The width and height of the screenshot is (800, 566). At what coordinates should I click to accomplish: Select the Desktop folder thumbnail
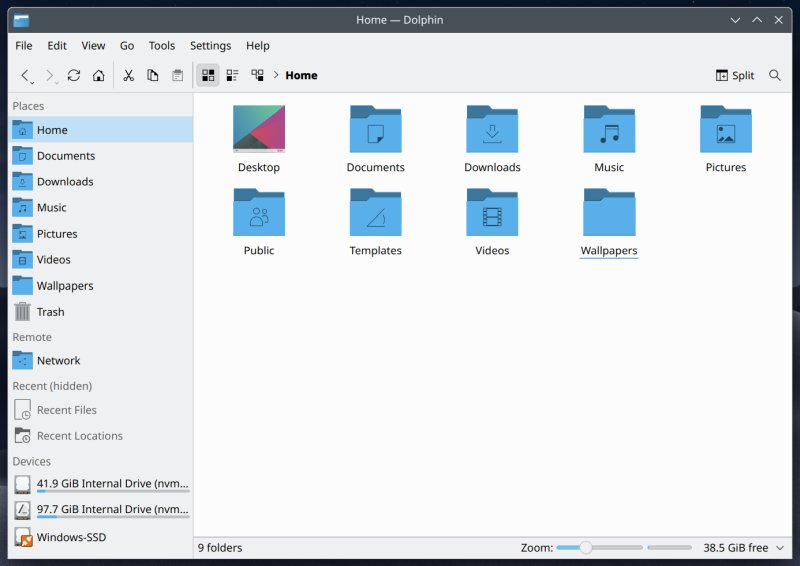click(x=259, y=130)
